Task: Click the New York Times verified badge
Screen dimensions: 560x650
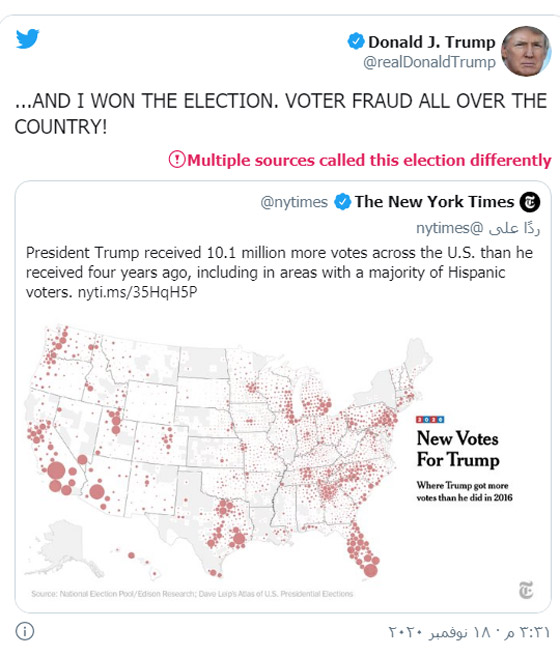Action: [342, 202]
